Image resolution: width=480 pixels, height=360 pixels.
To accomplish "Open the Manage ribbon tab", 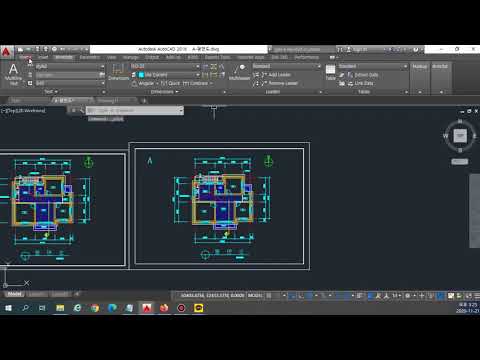I will [131, 57].
